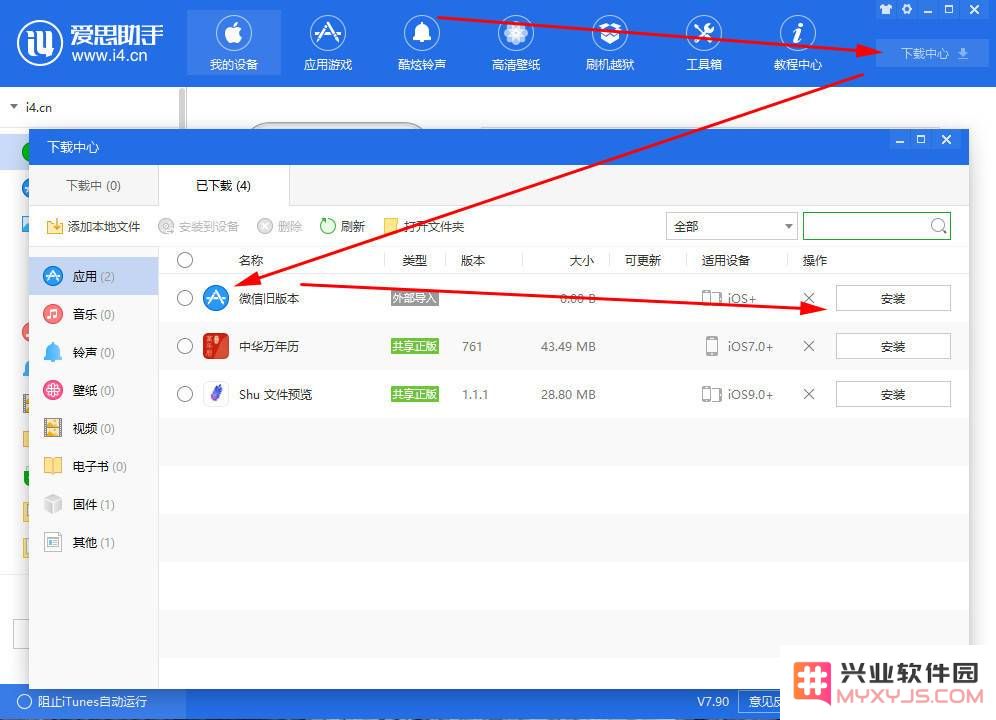Click version number 761
The width and height of the screenshot is (996, 720).
point(472,346)
